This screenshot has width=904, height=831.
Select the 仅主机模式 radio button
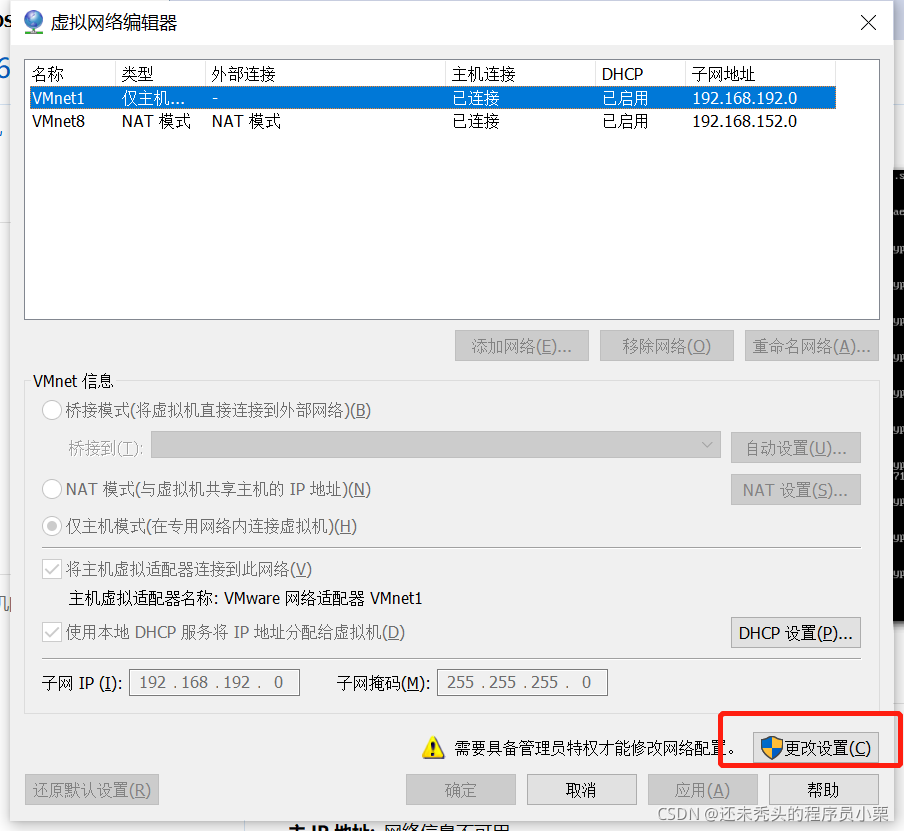pyautogui.click(x=52, y=526)
